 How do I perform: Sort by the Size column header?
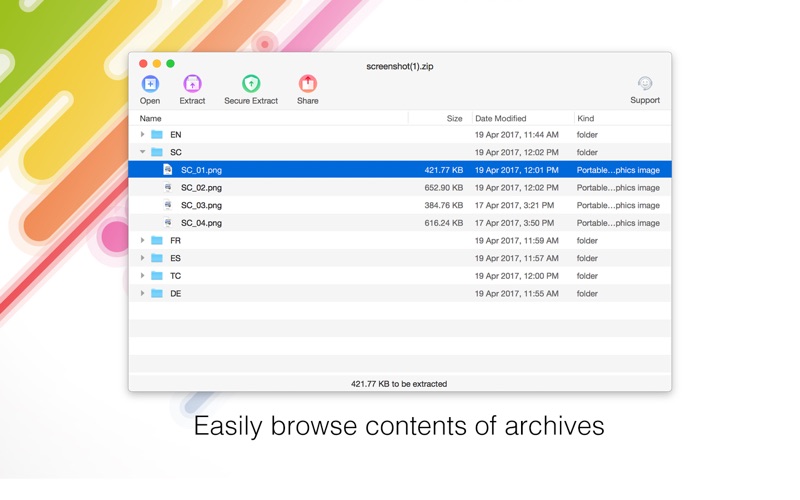440,119
